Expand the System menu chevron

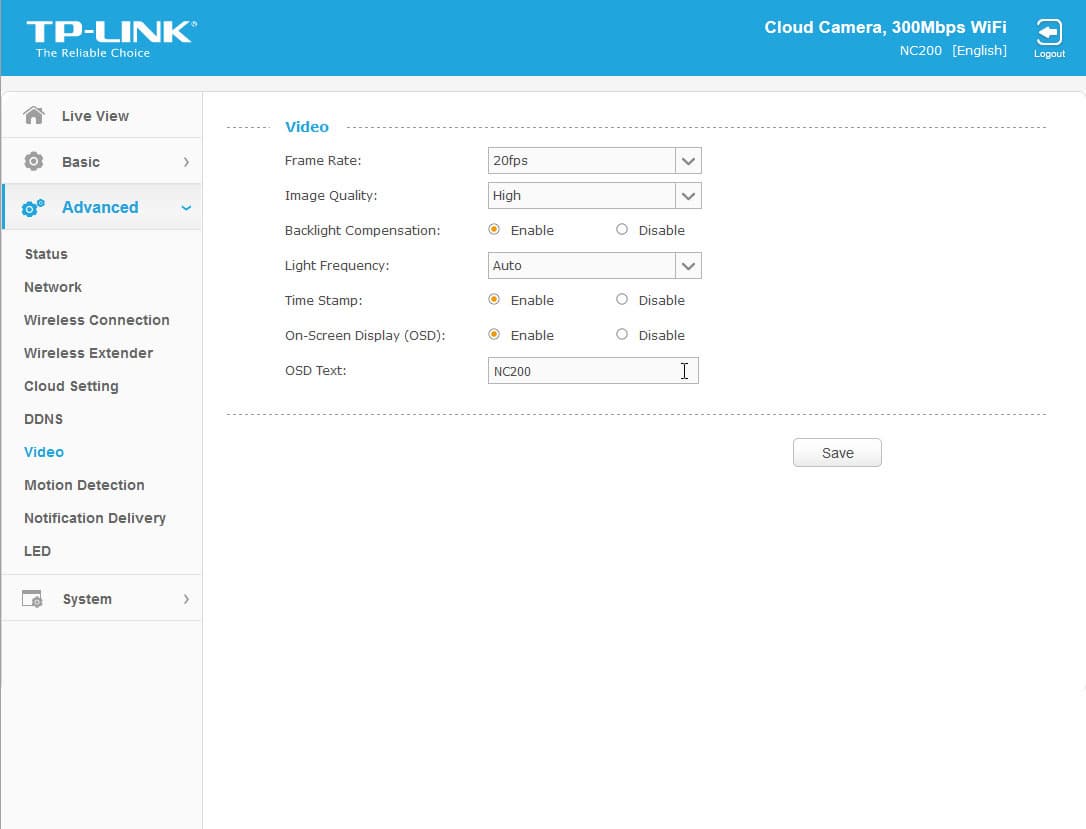tap(186, 599)
